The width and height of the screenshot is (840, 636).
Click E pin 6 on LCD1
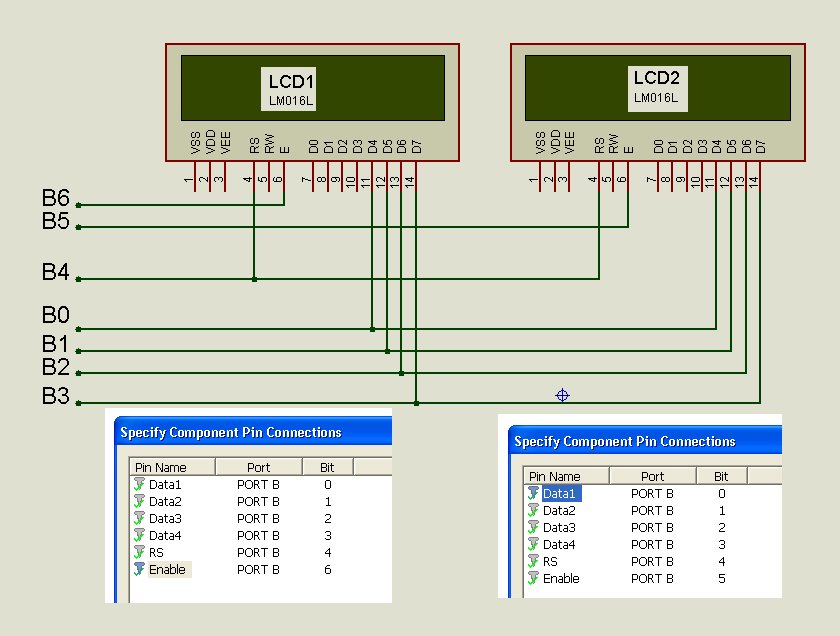click(284, 176)
